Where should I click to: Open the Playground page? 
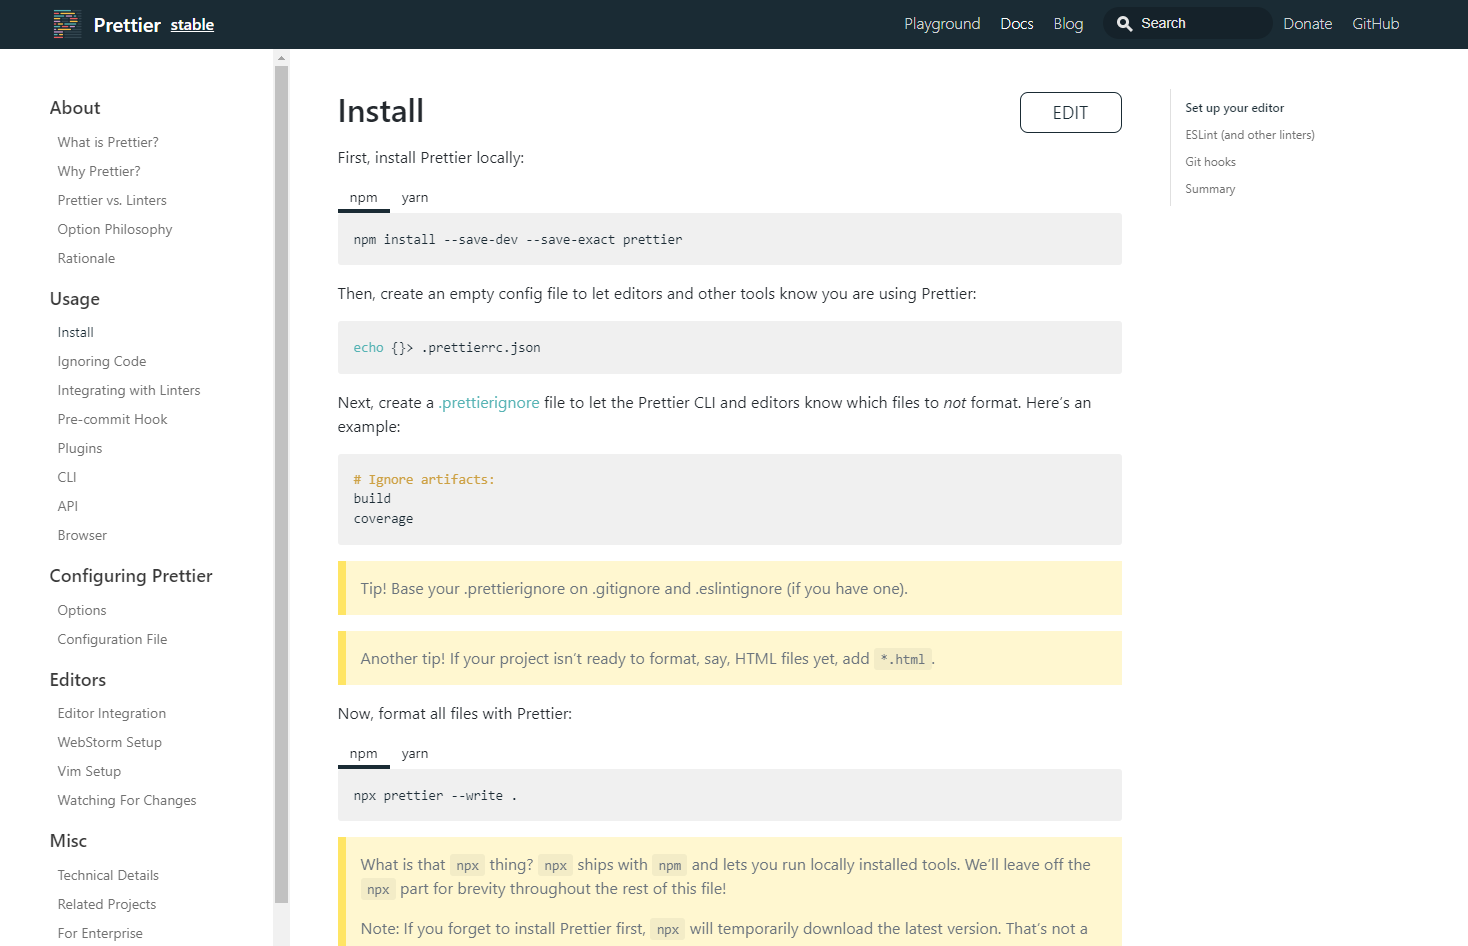942,24
